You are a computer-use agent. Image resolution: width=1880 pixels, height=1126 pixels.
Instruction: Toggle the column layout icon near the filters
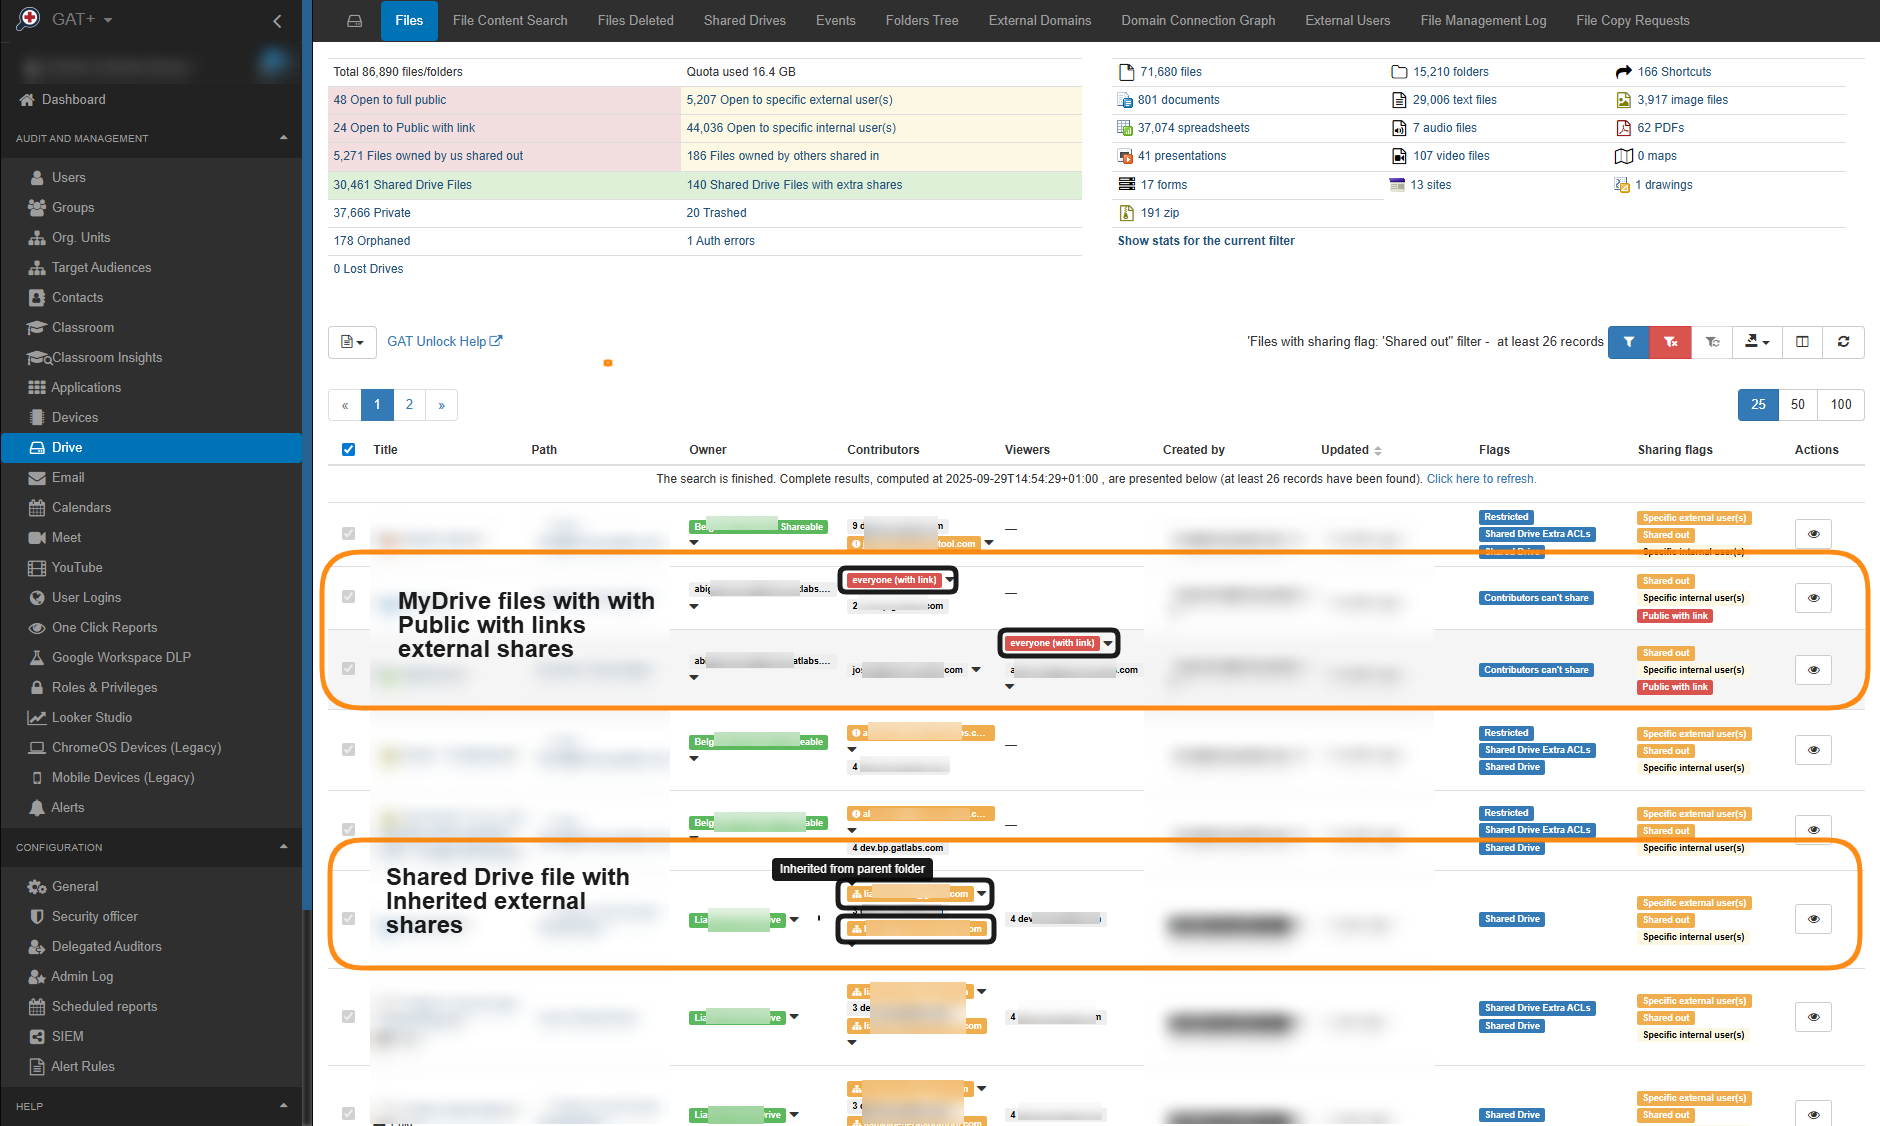(x=1802, y=342)
